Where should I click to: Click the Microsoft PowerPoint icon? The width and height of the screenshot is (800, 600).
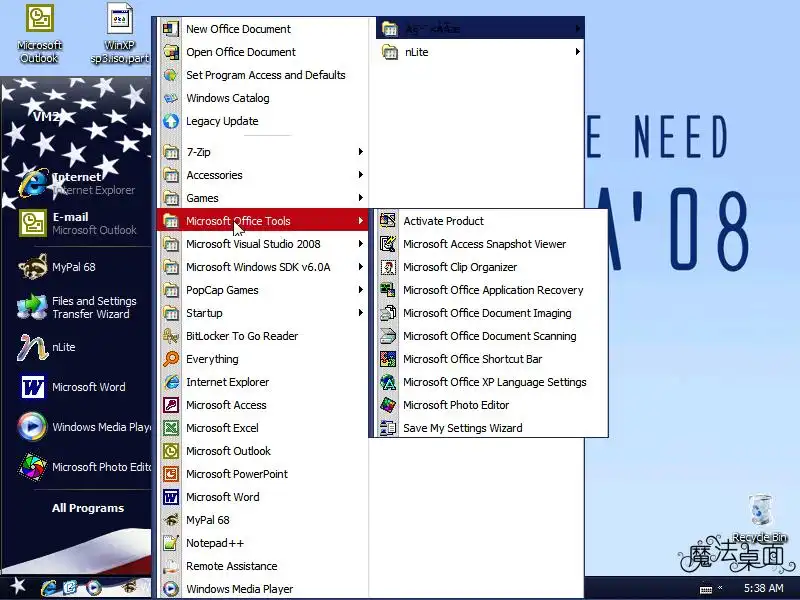point(170,473)
